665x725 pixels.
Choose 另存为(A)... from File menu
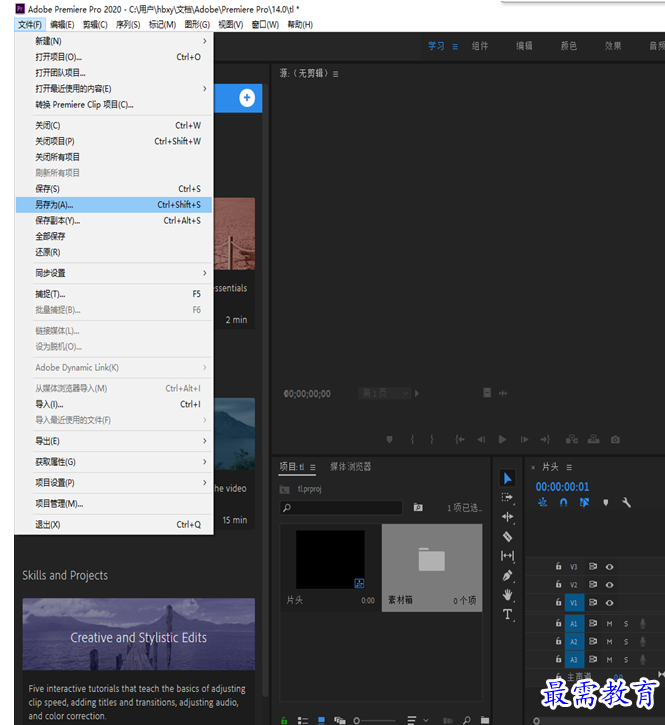pos(114,205)
